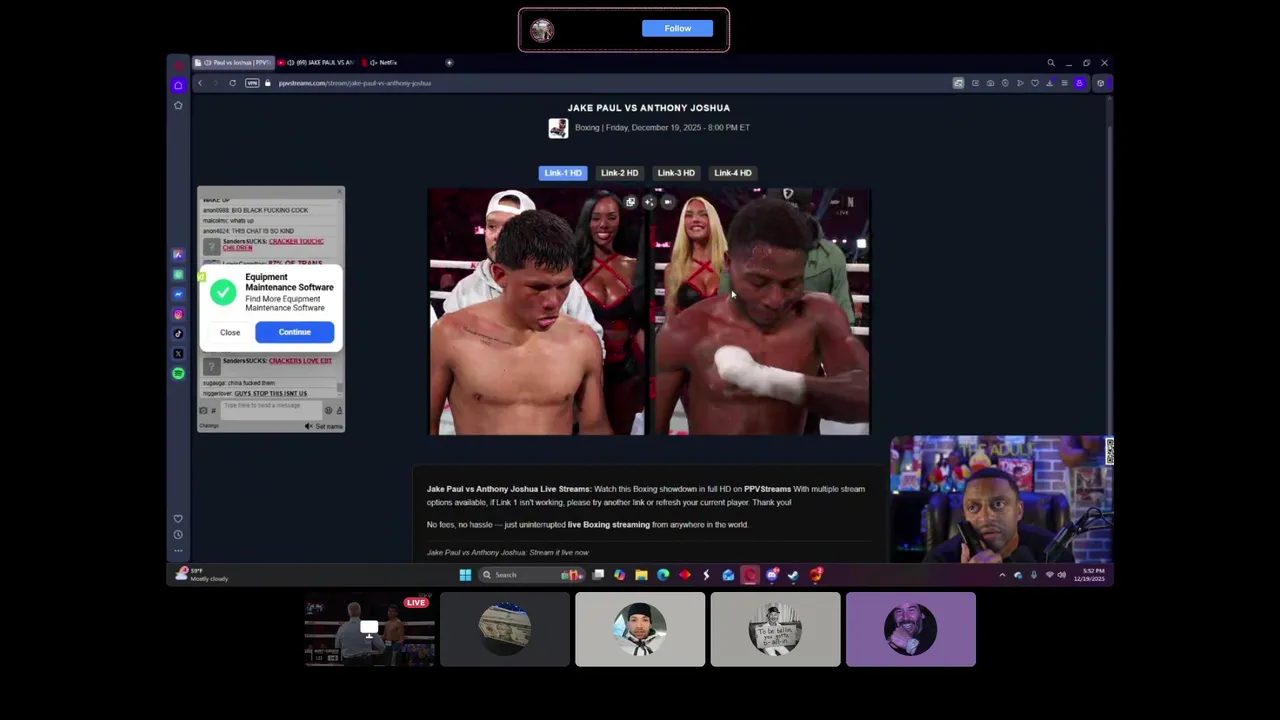Screen dimensions: 1280x720
Task: Click the tab search magnifier in title bar
Action: (x=1051, y=63)
